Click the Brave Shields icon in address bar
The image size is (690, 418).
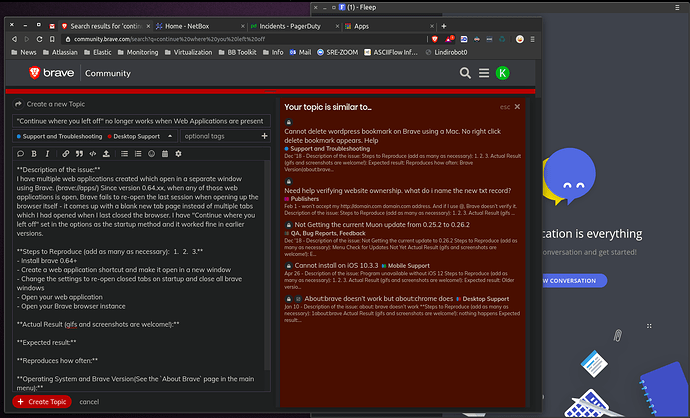435,39
